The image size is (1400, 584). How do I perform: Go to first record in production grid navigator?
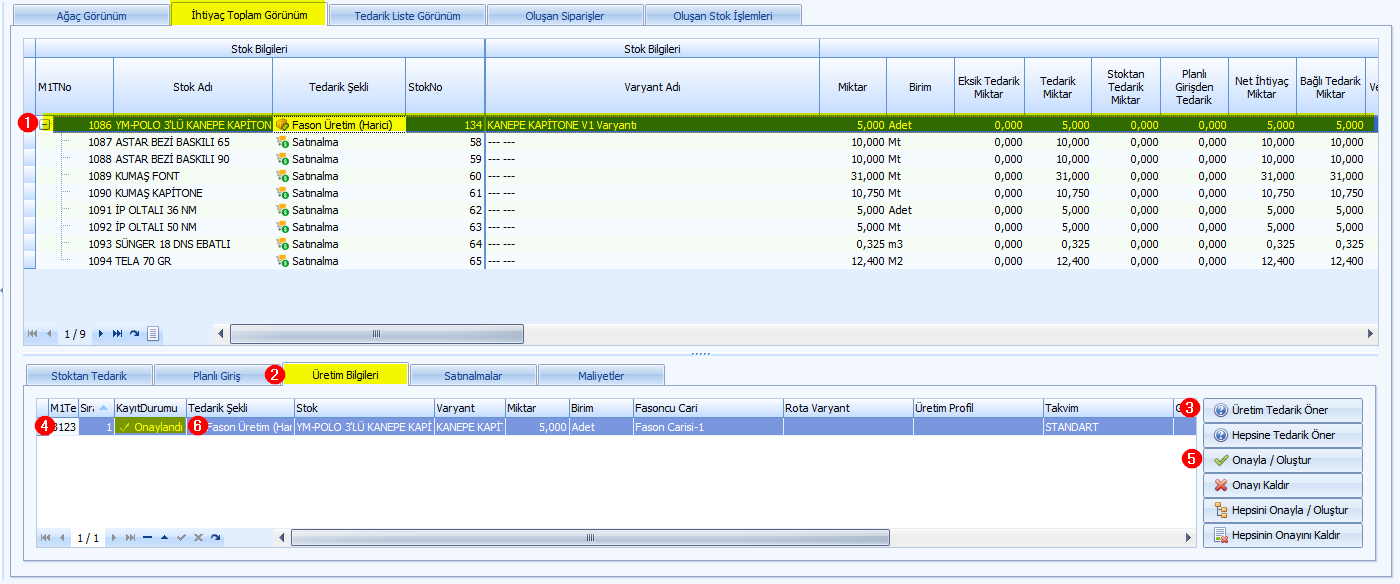(45, 538)
